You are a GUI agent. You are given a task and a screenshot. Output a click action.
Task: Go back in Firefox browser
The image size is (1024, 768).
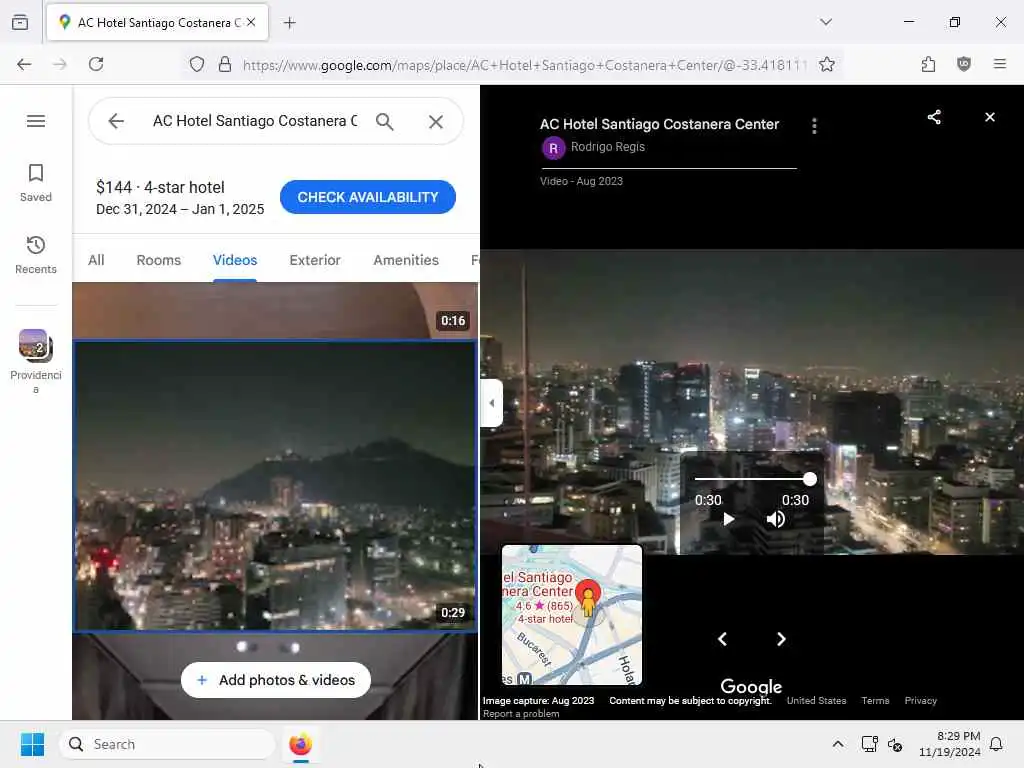[x=24, y=64]
